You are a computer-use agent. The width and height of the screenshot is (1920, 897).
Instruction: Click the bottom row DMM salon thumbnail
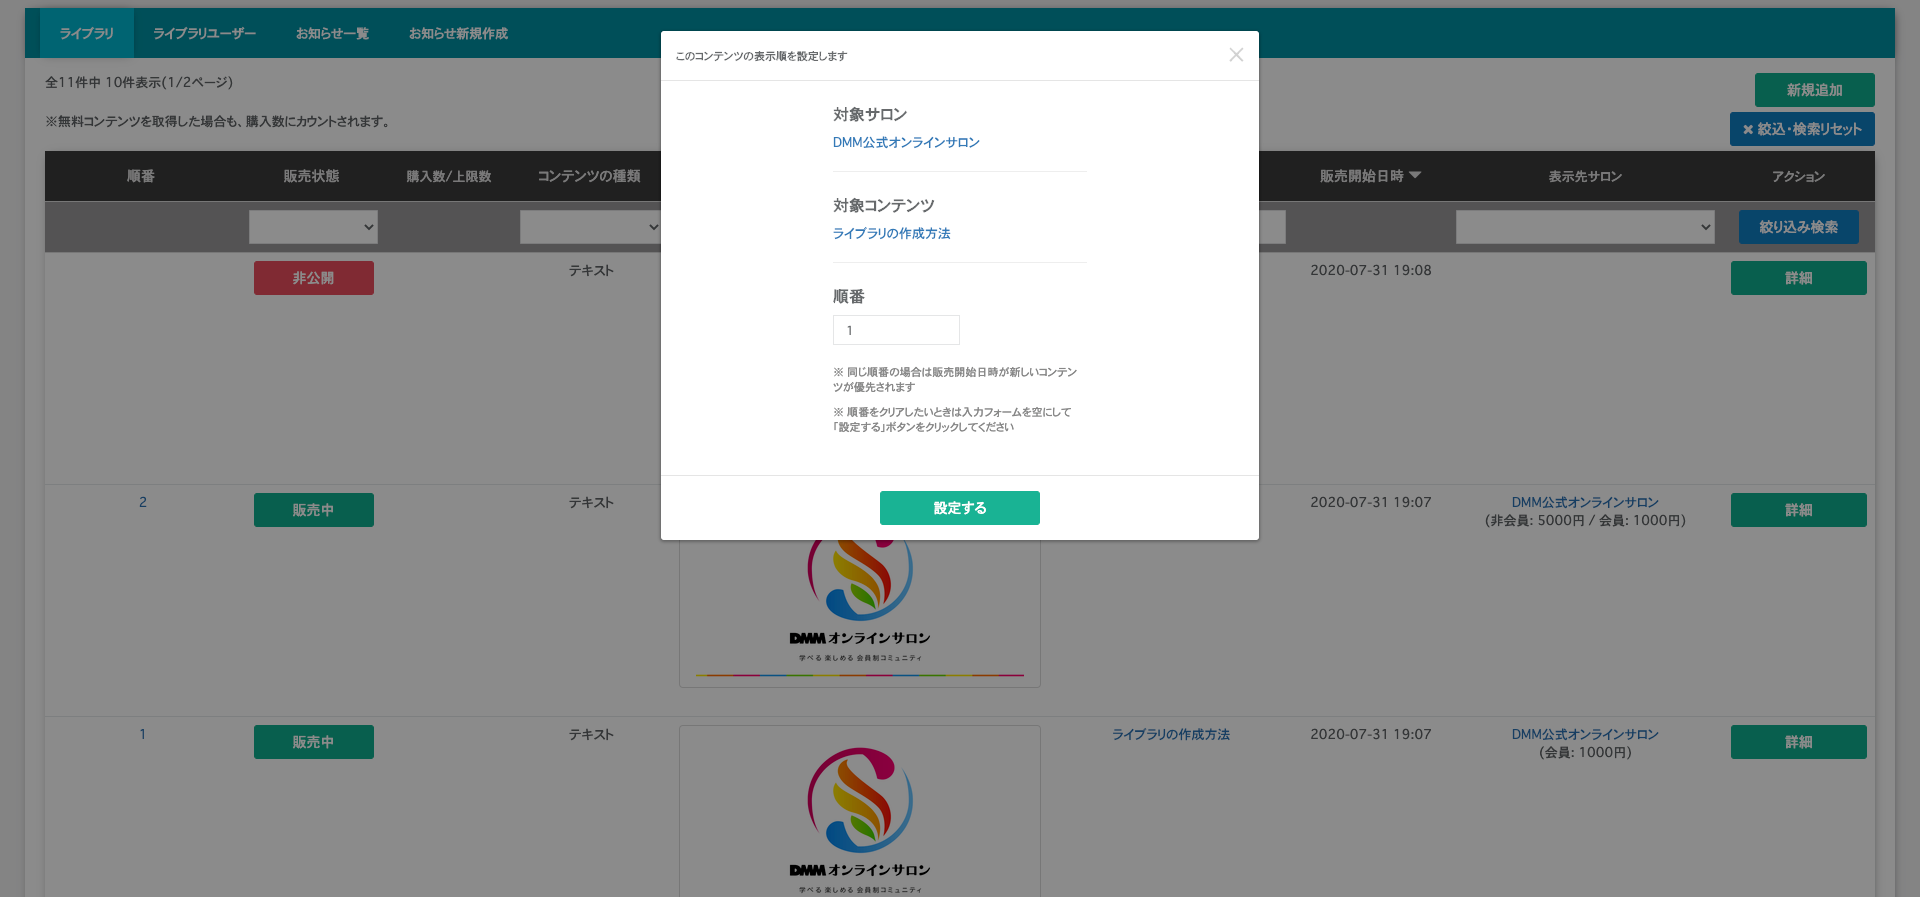click(x=860, y=811)
